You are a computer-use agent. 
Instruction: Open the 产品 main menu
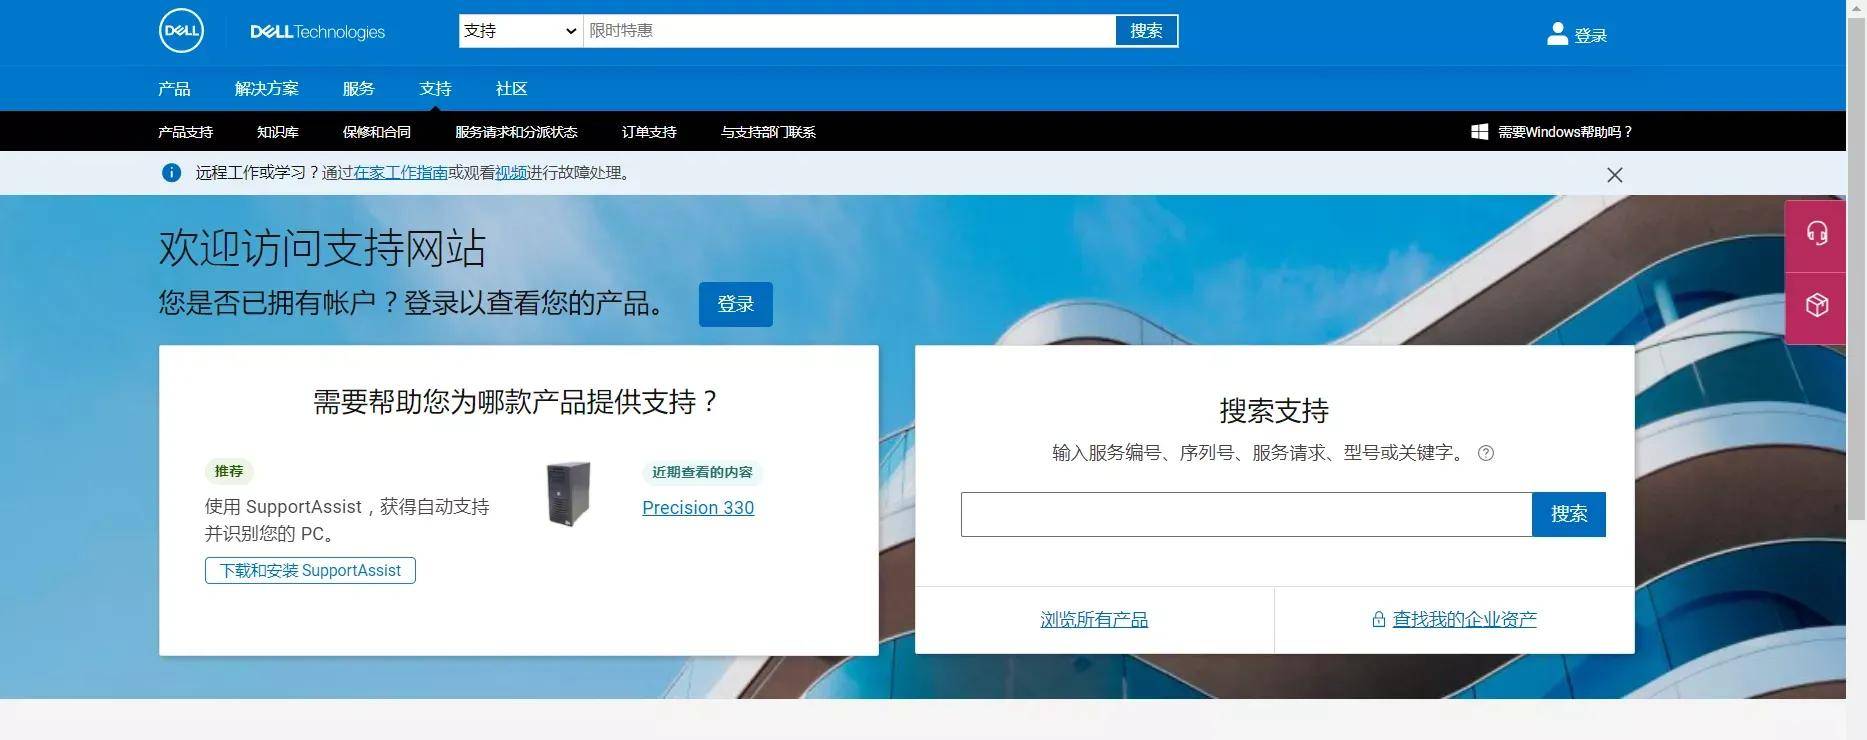174,89
